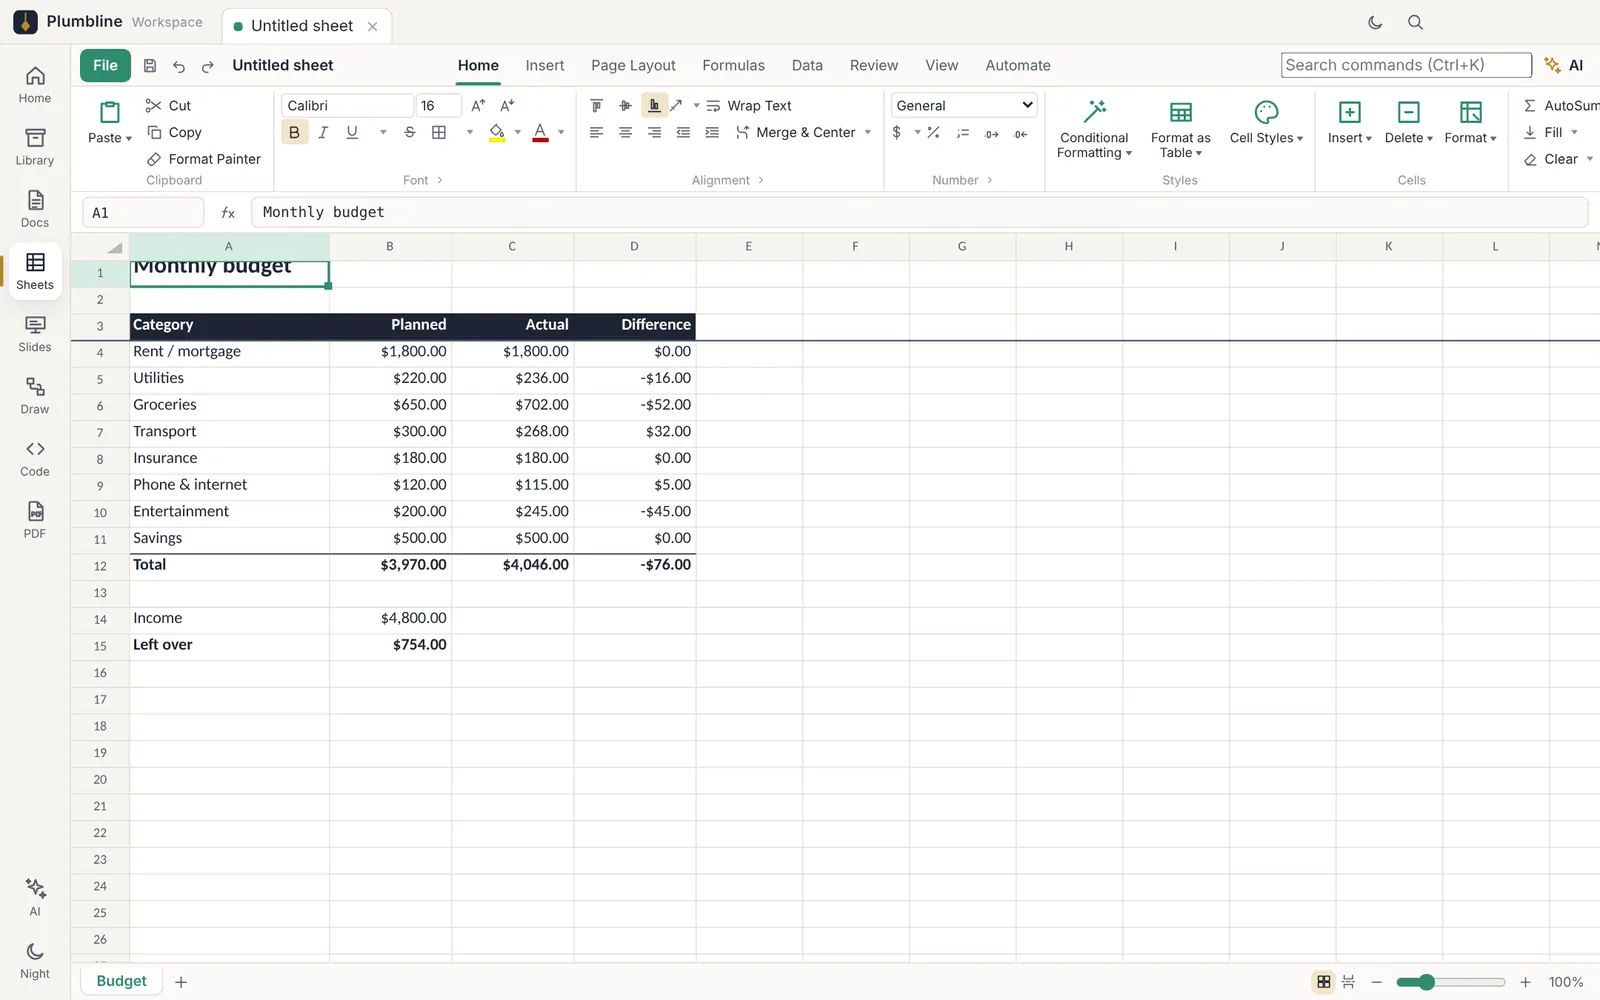
Task: Open the green File menu button
Action: (x=105, y=66)
